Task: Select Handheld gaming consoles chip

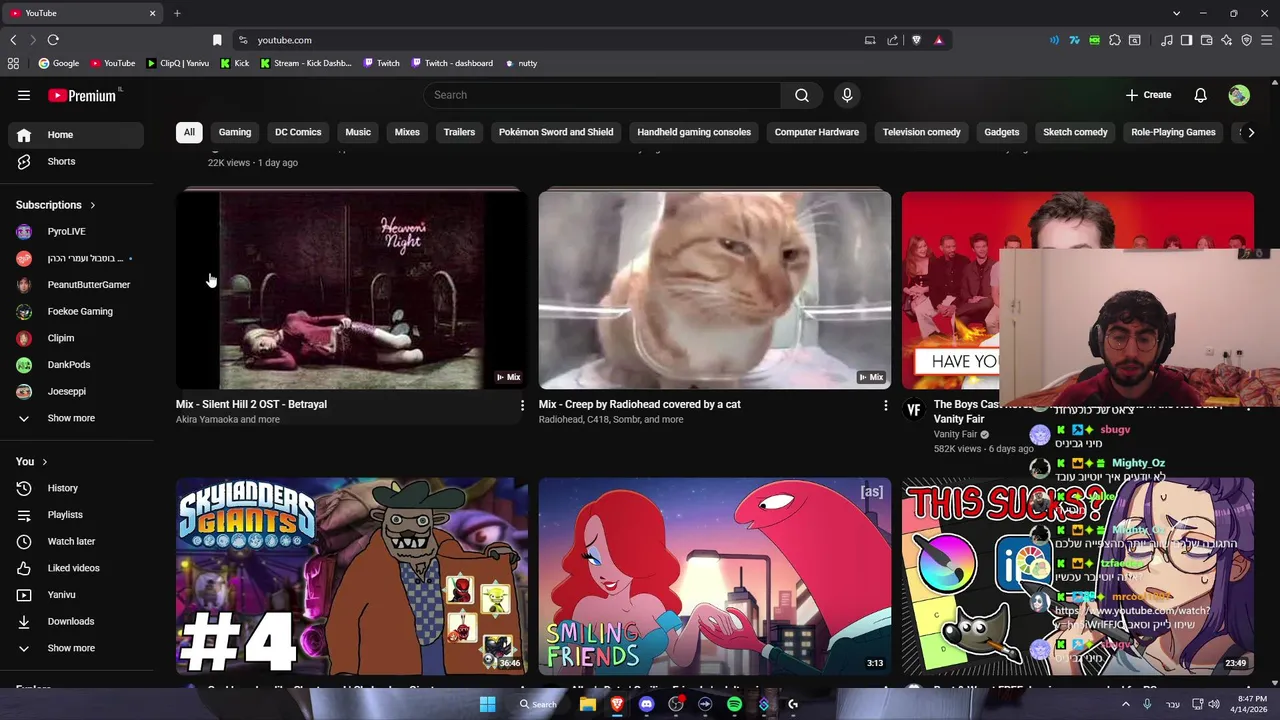Action: click(694, 132)
